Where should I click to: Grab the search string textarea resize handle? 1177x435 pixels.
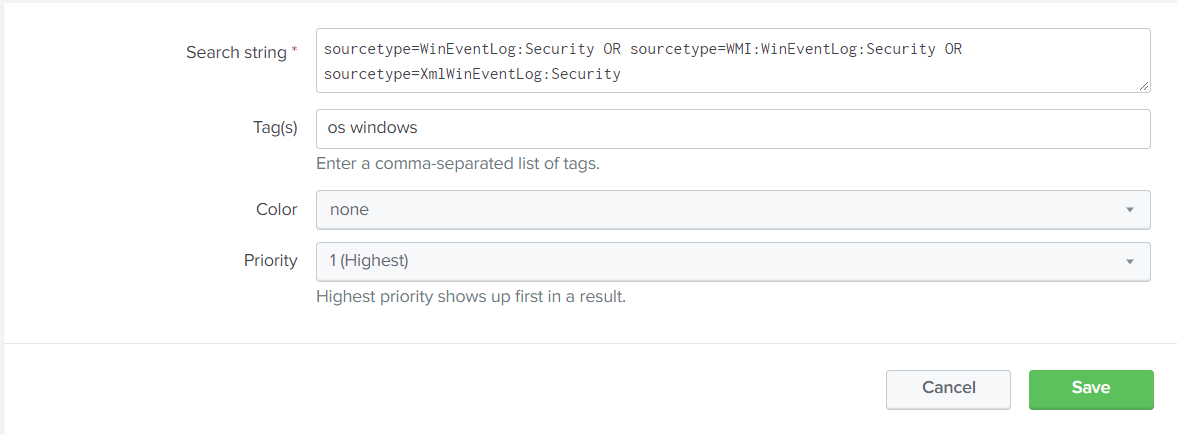point(1144,87)
